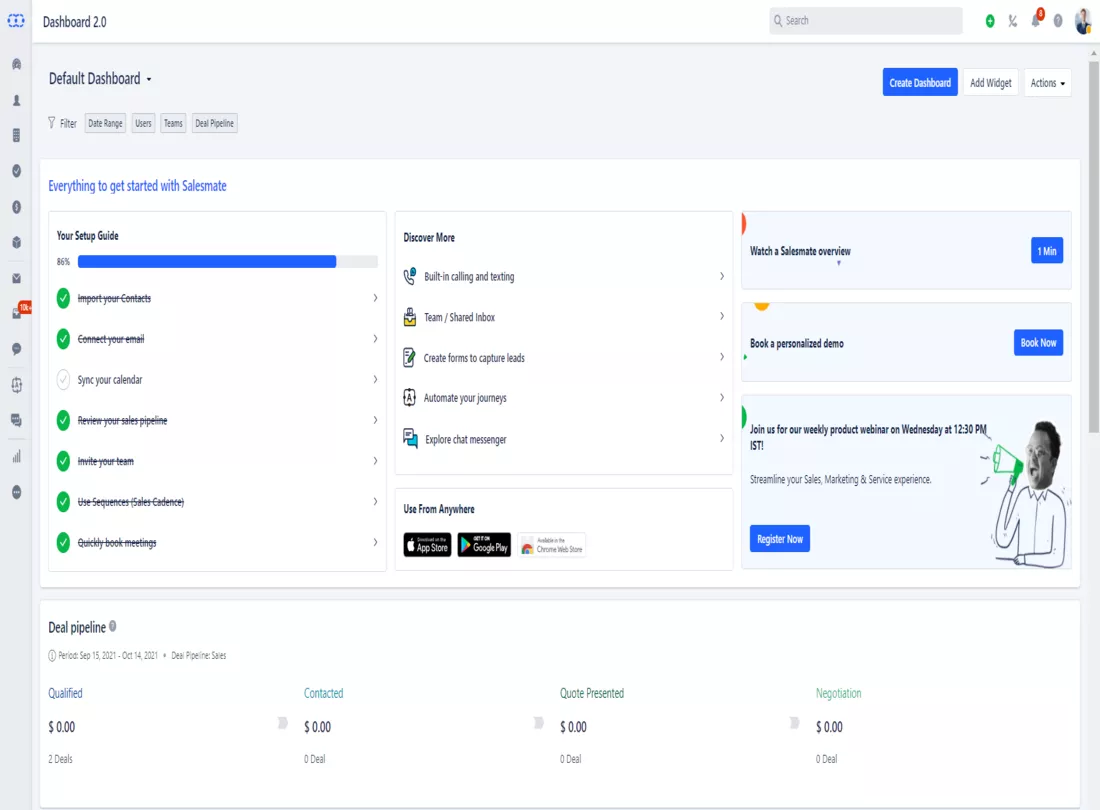The image size is (1100, 810).
Task: Toggle the Sync your calendar checkmark
Action: 63,380
